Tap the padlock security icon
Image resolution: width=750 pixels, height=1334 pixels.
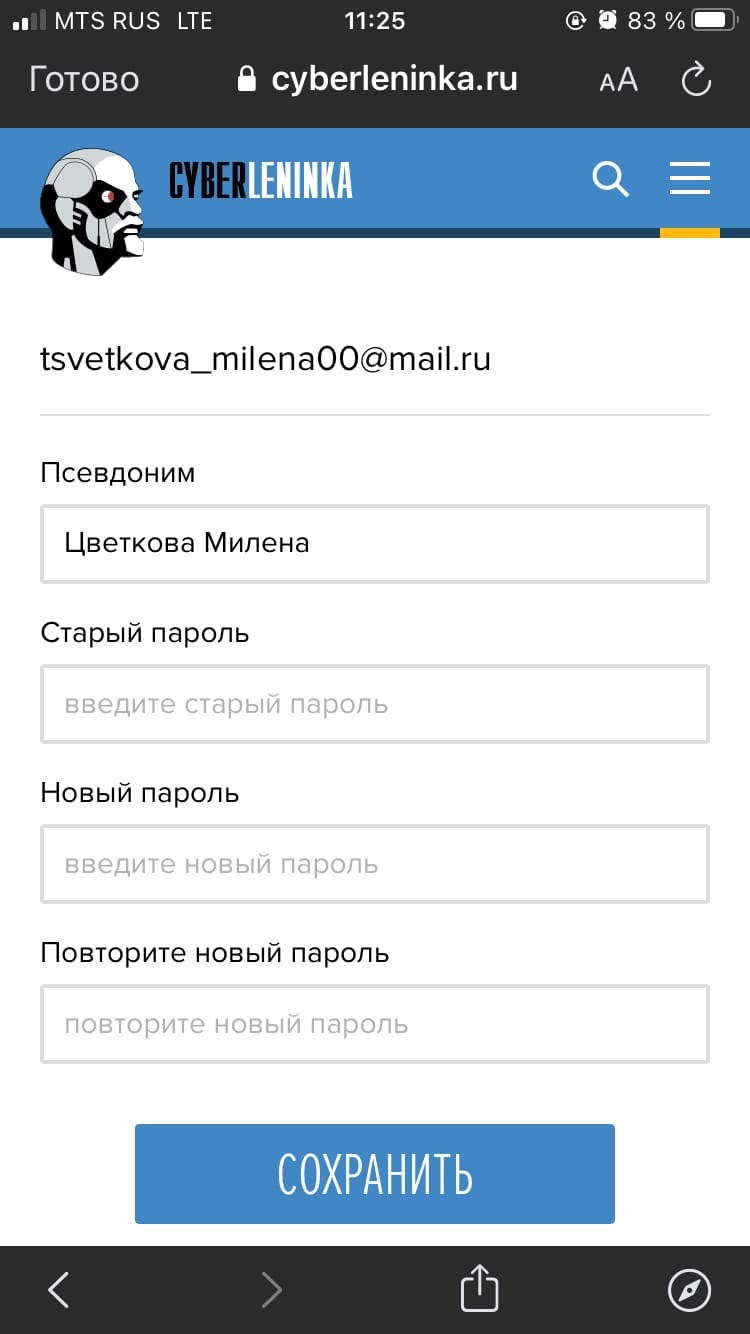click(247, 80)
